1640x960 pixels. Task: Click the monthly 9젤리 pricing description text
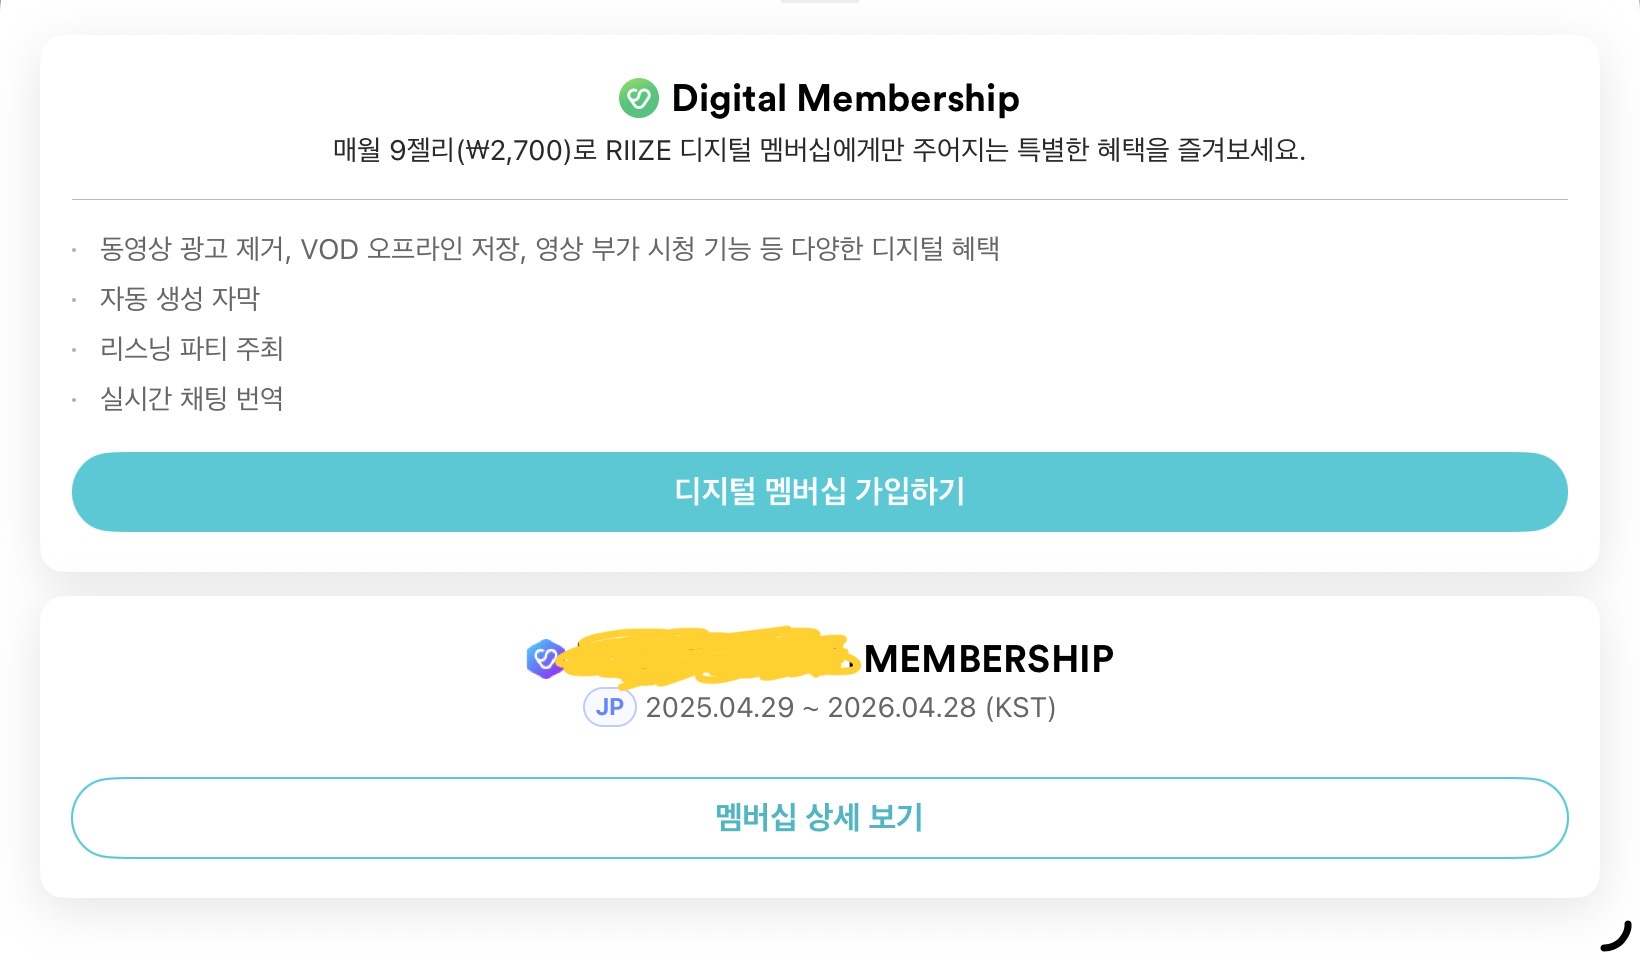[820, 152]
